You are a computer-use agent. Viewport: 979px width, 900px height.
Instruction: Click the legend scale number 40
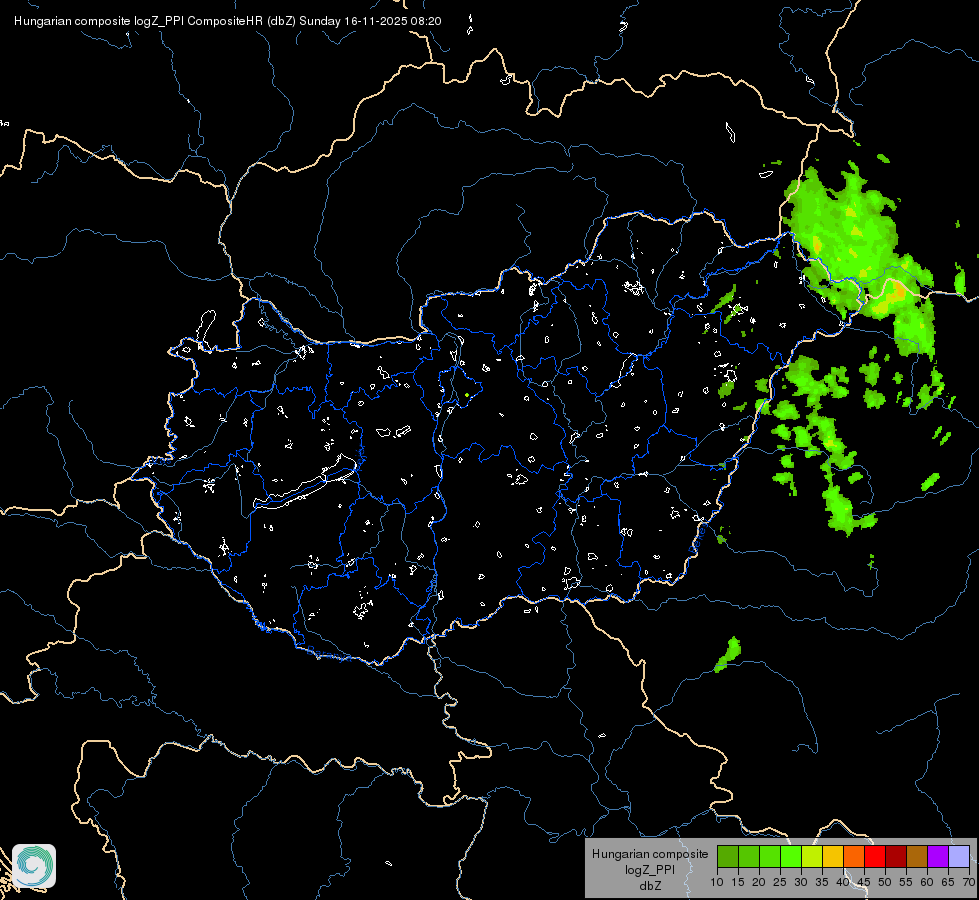[843, 883]
